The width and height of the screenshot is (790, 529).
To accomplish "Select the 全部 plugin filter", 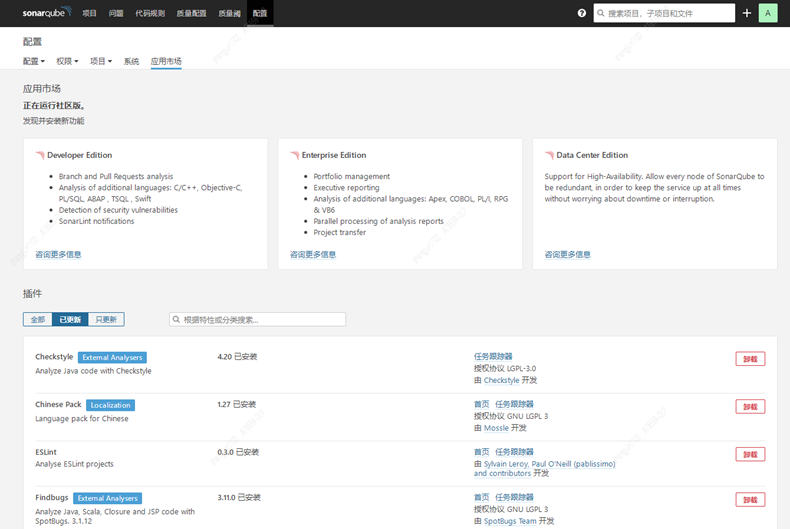I will (x=37, y=319).
